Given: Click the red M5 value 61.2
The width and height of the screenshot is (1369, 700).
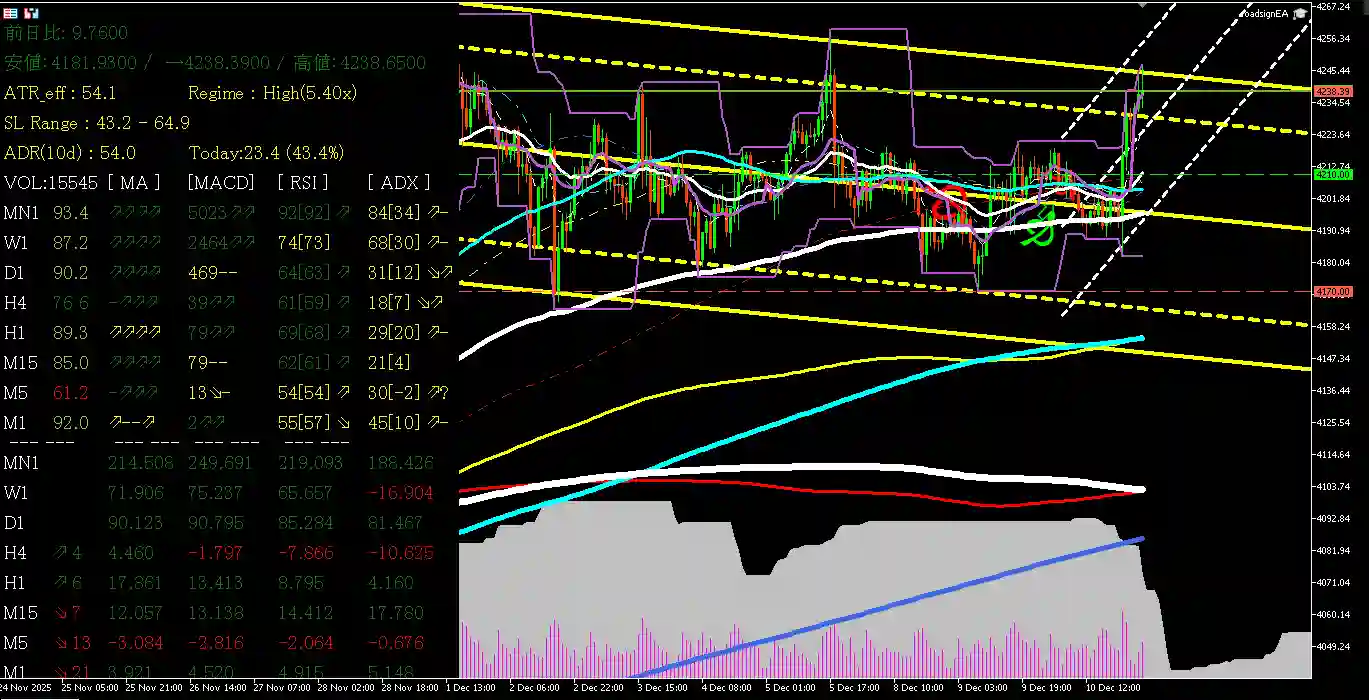Looking at the screenshot, I should pyautogui.click(x=71, y=392).
